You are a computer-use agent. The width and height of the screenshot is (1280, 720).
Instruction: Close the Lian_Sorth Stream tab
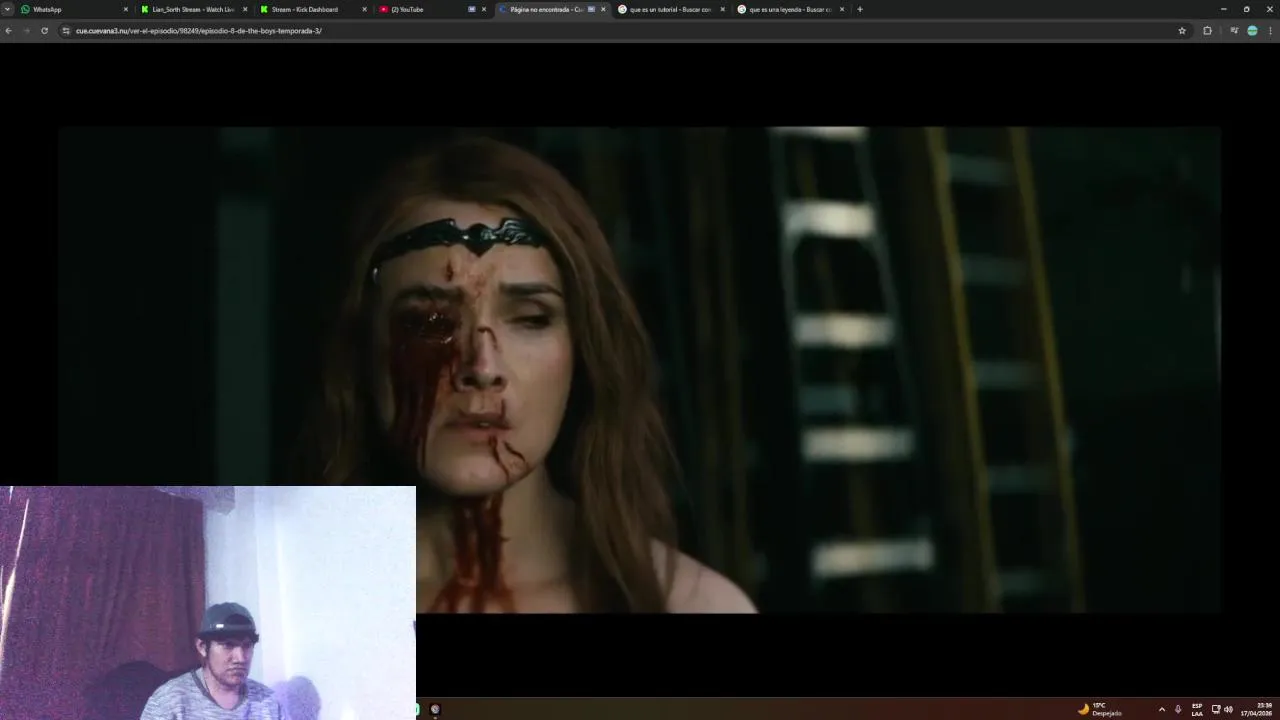[245, 9]
